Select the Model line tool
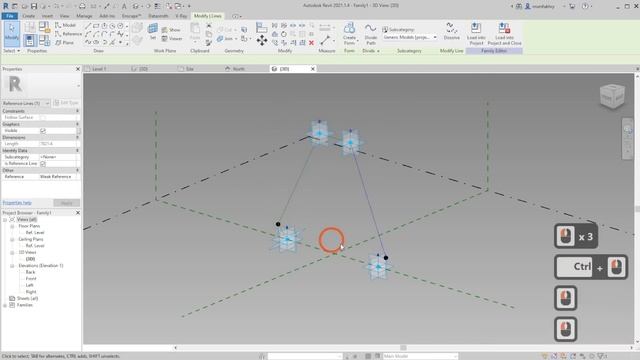This screenshot has height=360, width=640. point(65,25)
